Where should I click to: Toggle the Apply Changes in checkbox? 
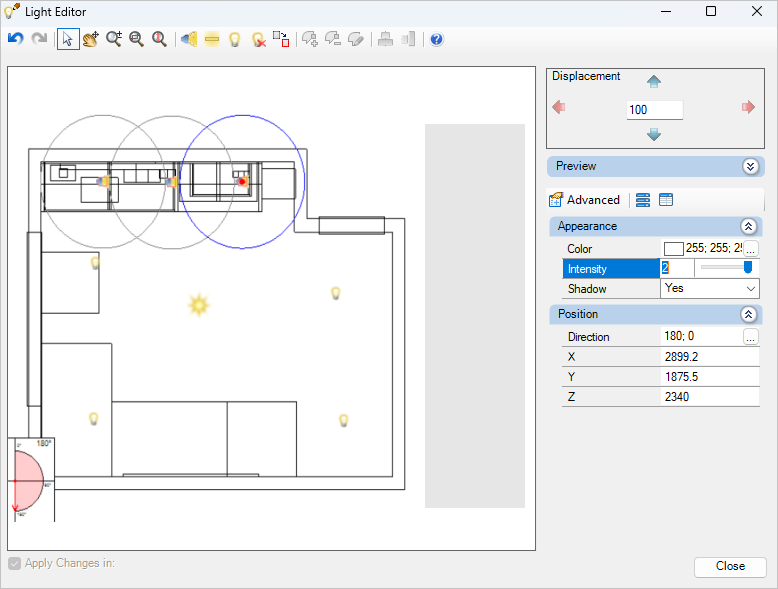click(x=14, y=563)
